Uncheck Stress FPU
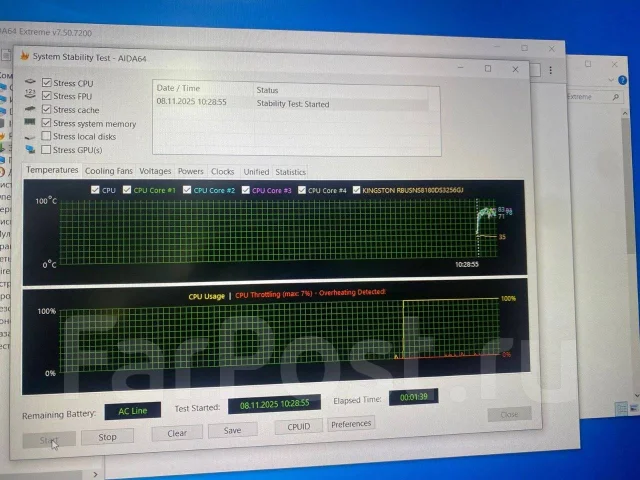Viewport: 640px width, 480px height. pos(47,96)
